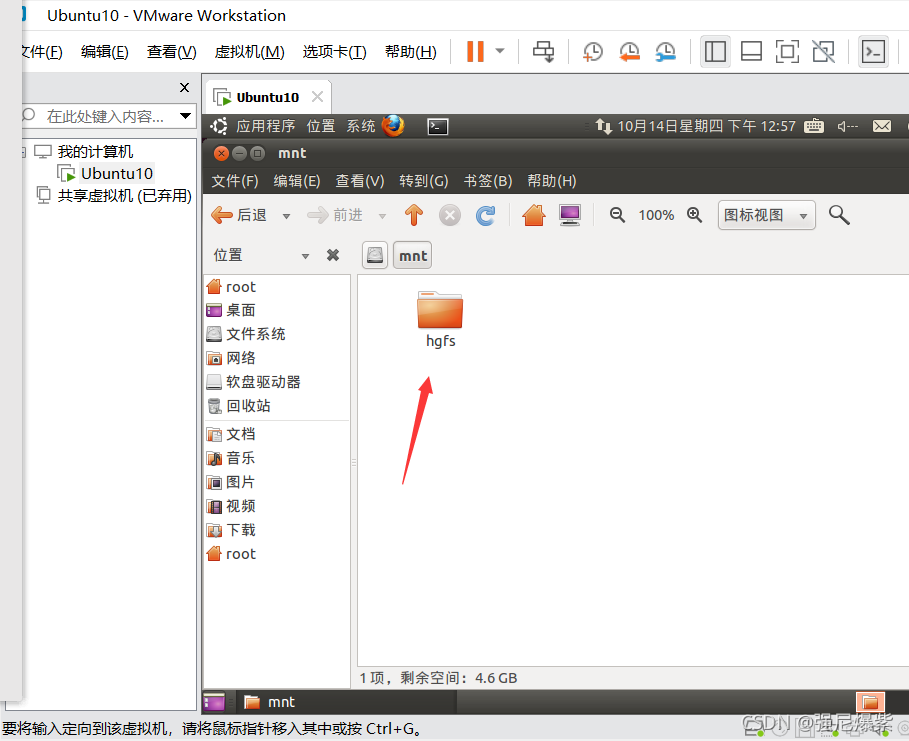
Task: Toggle the VMware library sidebar view icon
Action: pyautogui.click(x=715, y=52)
